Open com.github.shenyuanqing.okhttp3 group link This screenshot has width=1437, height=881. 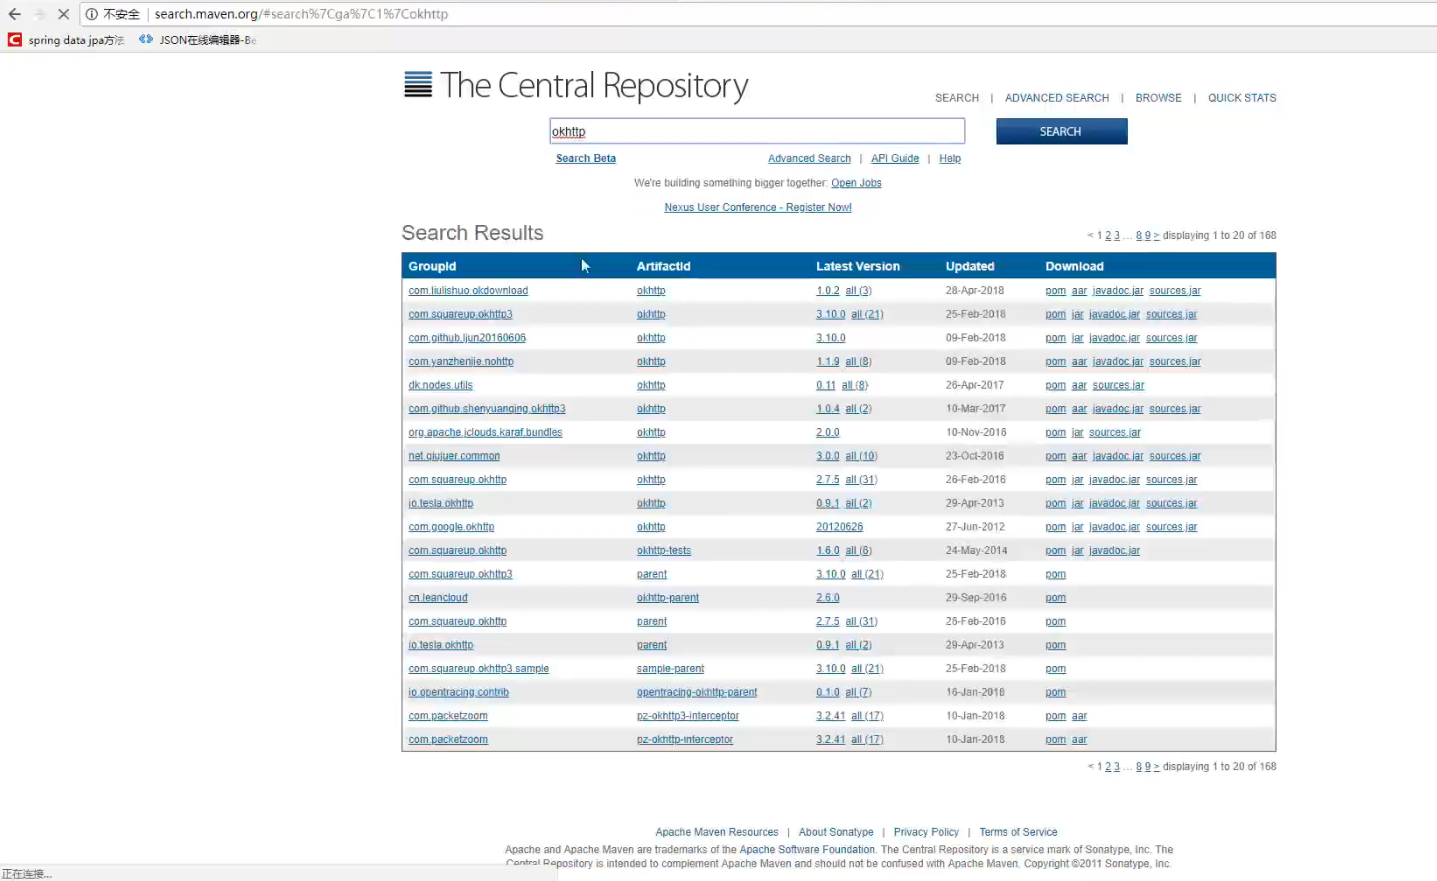pos(487,409)
